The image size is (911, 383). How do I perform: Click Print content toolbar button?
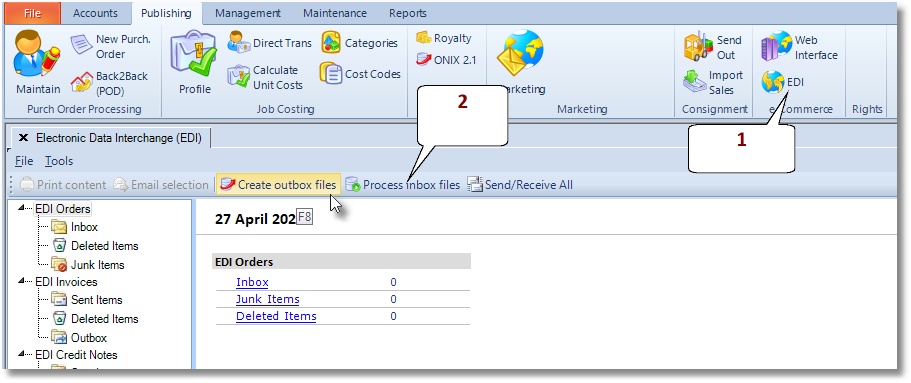coord(63,185)
